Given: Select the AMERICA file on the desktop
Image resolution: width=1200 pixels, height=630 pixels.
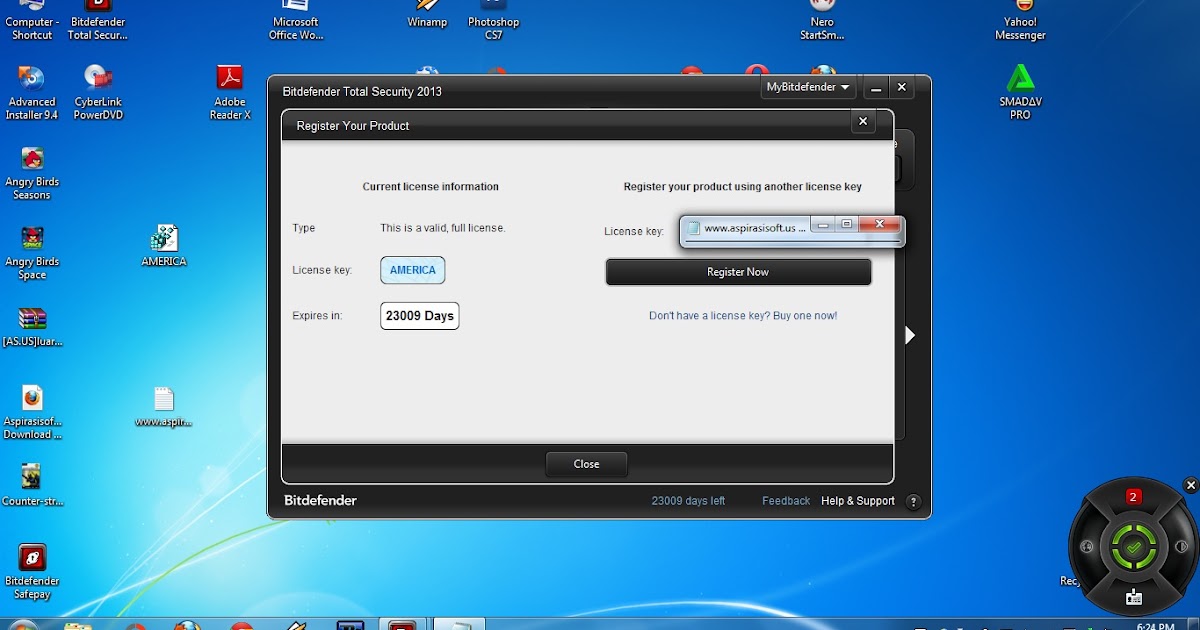Looking at the screenshot, I should click(164, 246).
